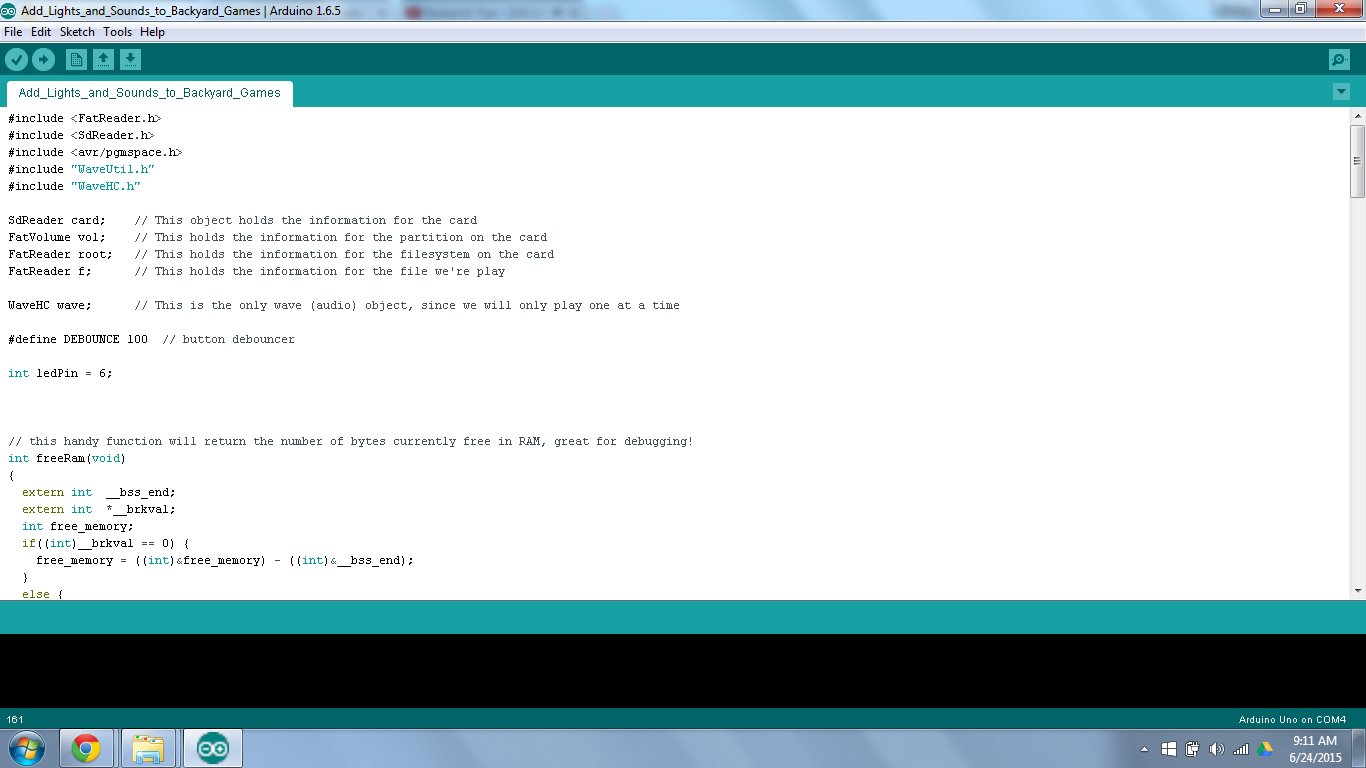The width and height of the screenshot is (1366, 768).
Task: Click the 'if((int)__brkval == 0) {' line
Action: tap(105, 543)
